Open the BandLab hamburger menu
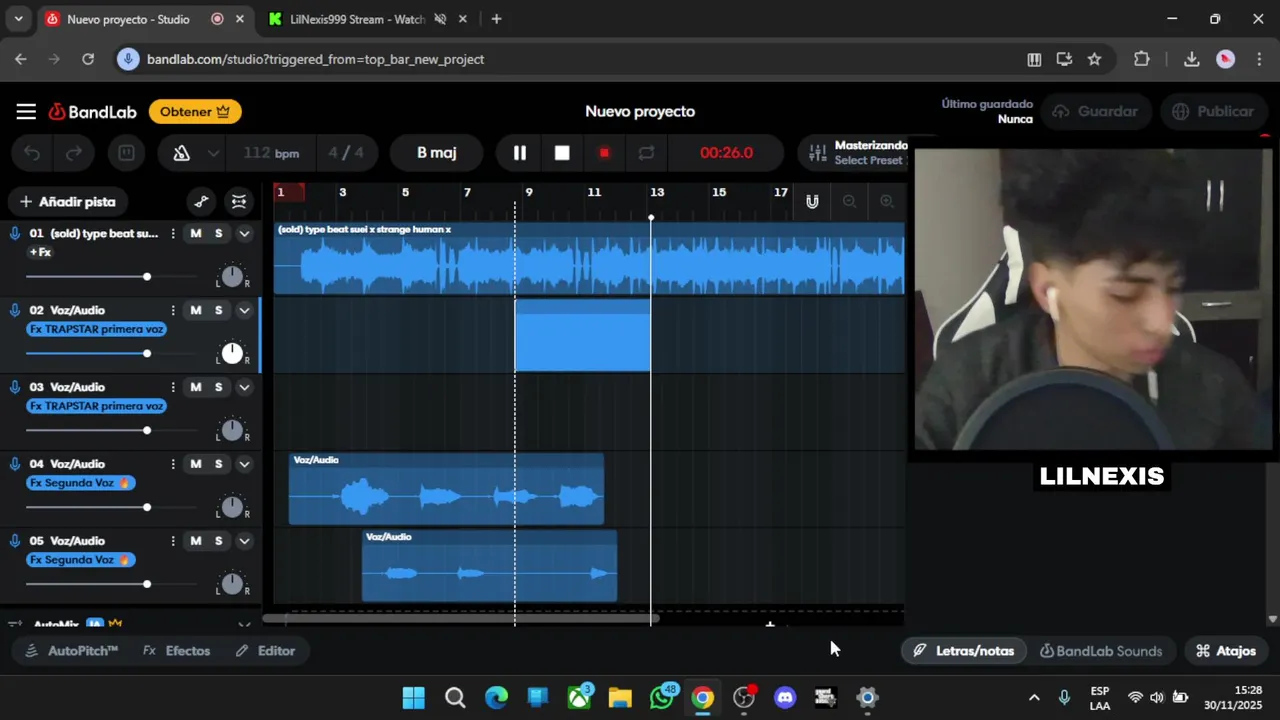This screenshot has height=720, width=1280. tap(26, 112)
